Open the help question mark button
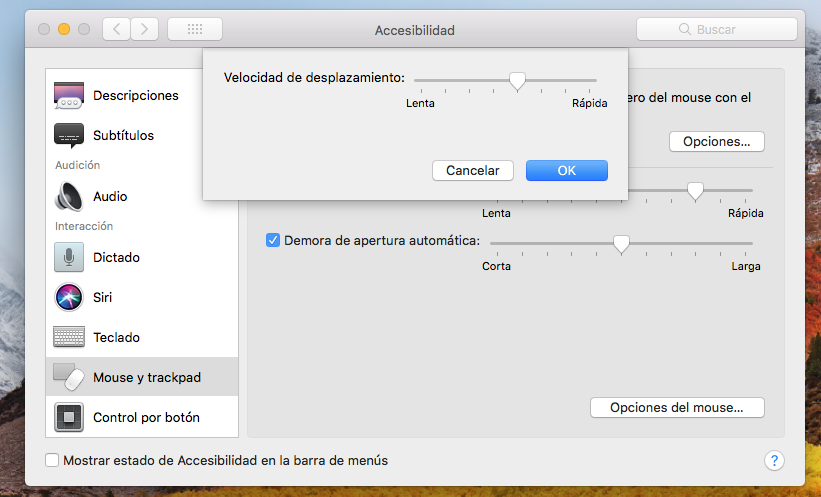The width and height of the screenshot is (821, 497). coord(774,461)
